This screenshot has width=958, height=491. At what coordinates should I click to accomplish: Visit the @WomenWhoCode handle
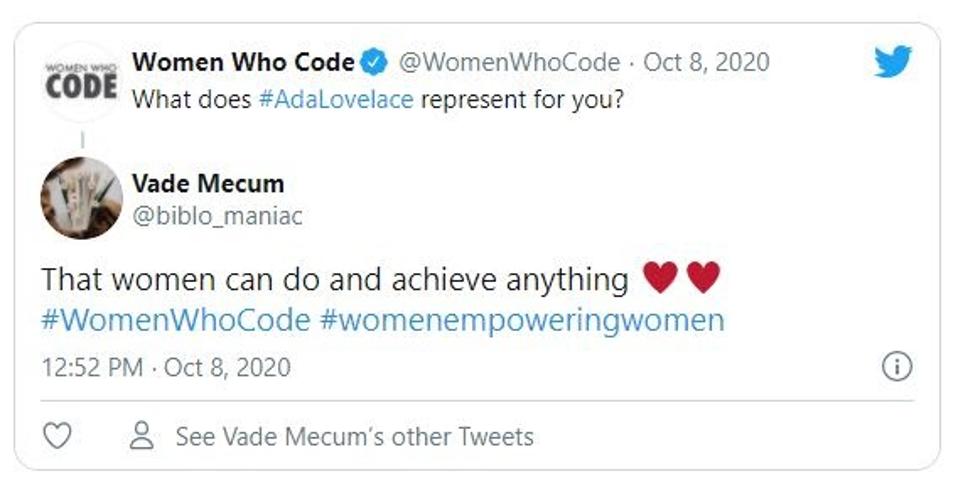tap(509, 62)
